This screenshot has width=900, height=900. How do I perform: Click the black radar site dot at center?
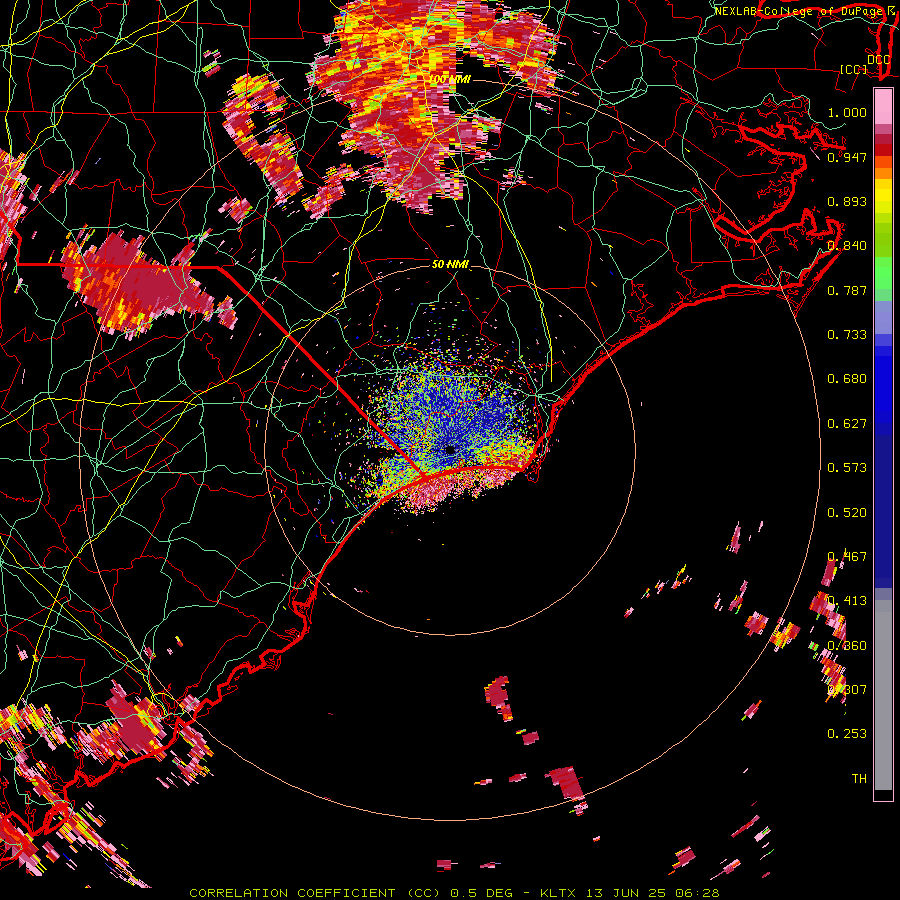(451, 450)
